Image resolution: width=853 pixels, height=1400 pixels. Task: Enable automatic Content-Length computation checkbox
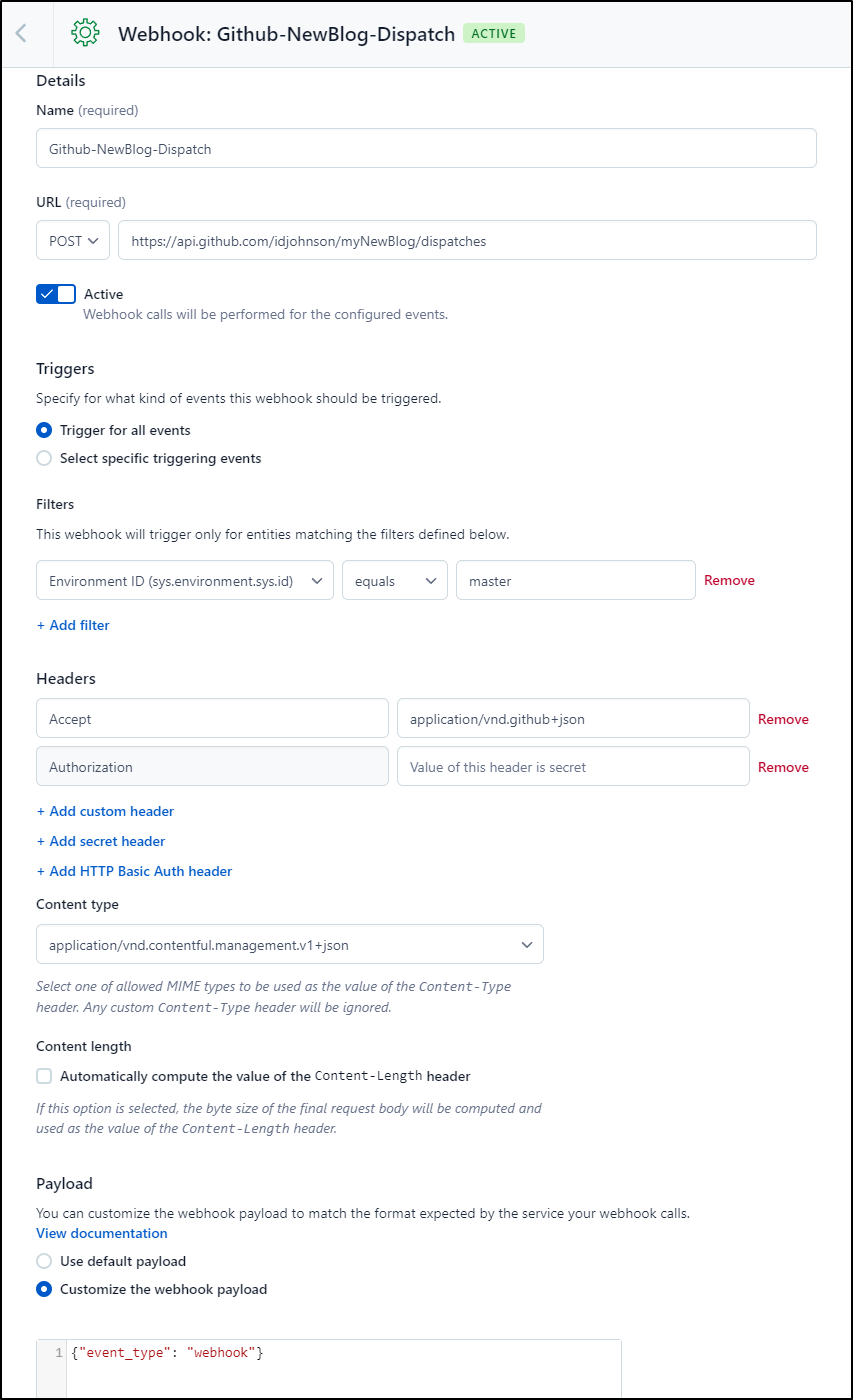[x=44, y=1076]
